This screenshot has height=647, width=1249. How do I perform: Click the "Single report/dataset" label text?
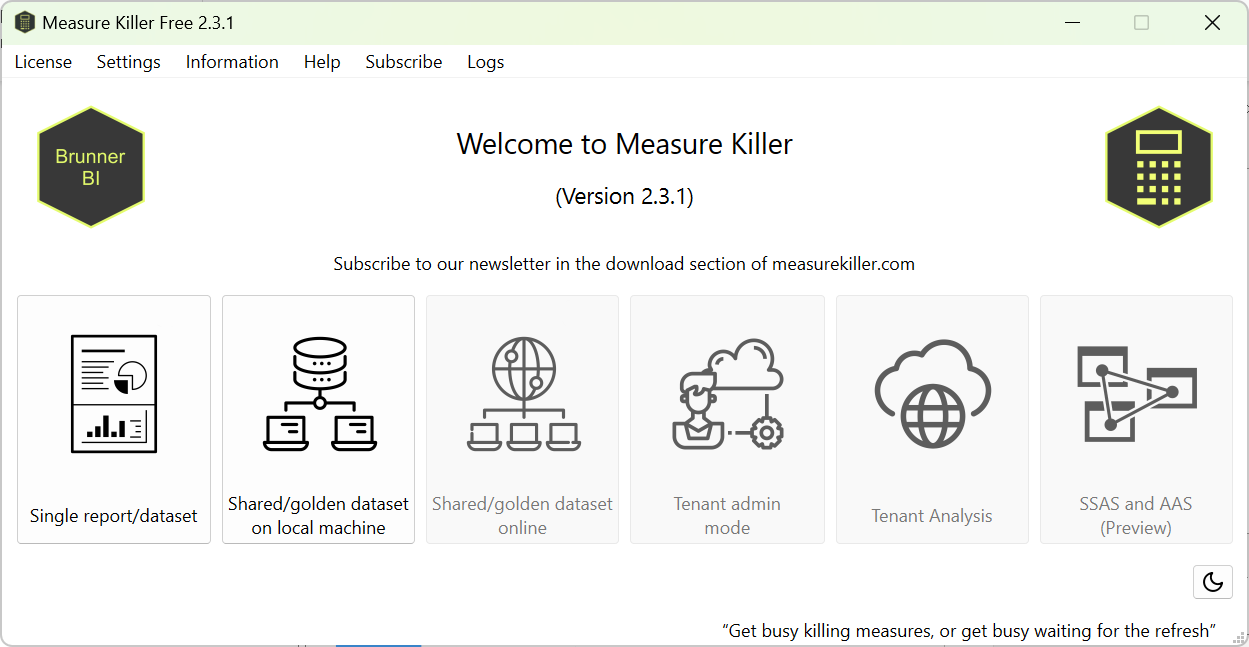(114, 516)
